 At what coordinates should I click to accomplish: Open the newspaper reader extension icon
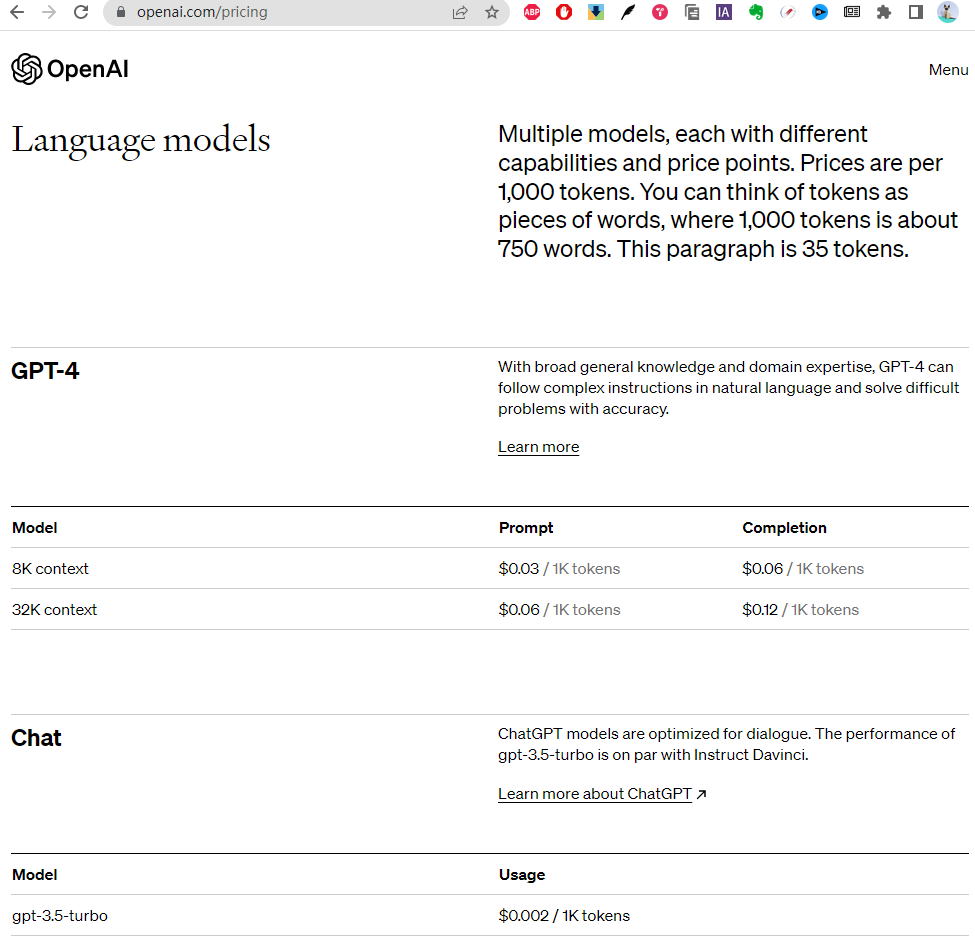tap(852, 12)
